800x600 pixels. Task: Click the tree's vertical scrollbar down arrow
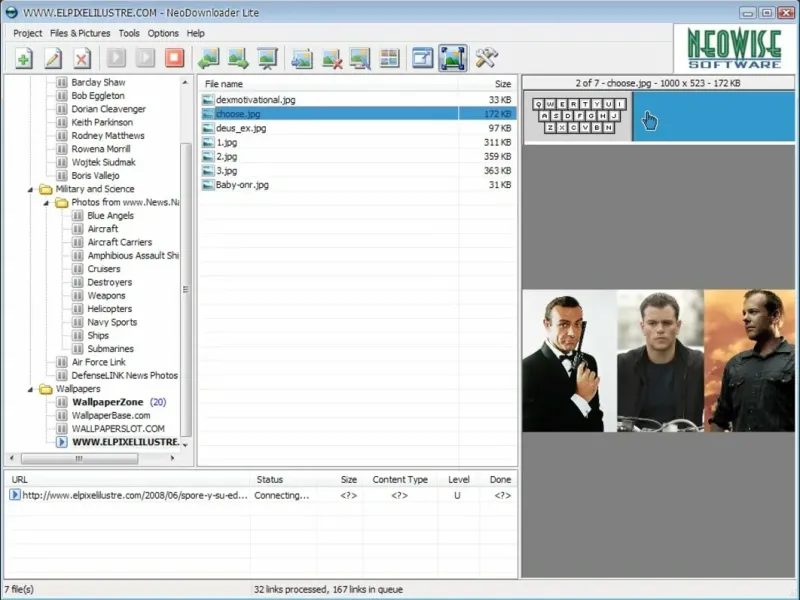[185, 445]
